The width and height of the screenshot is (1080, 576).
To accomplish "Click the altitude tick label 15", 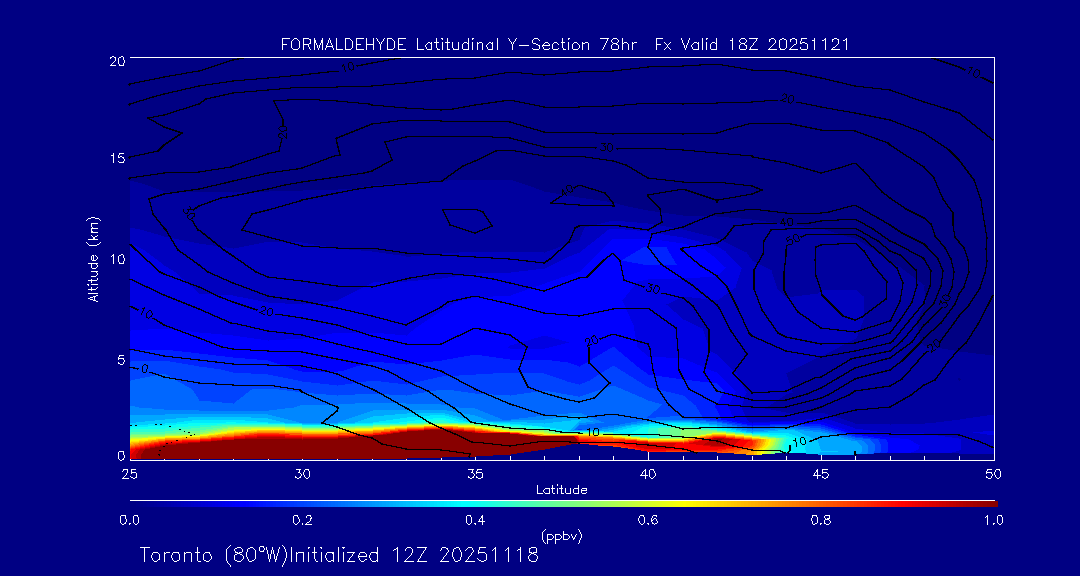I will [x=115, y=159].
